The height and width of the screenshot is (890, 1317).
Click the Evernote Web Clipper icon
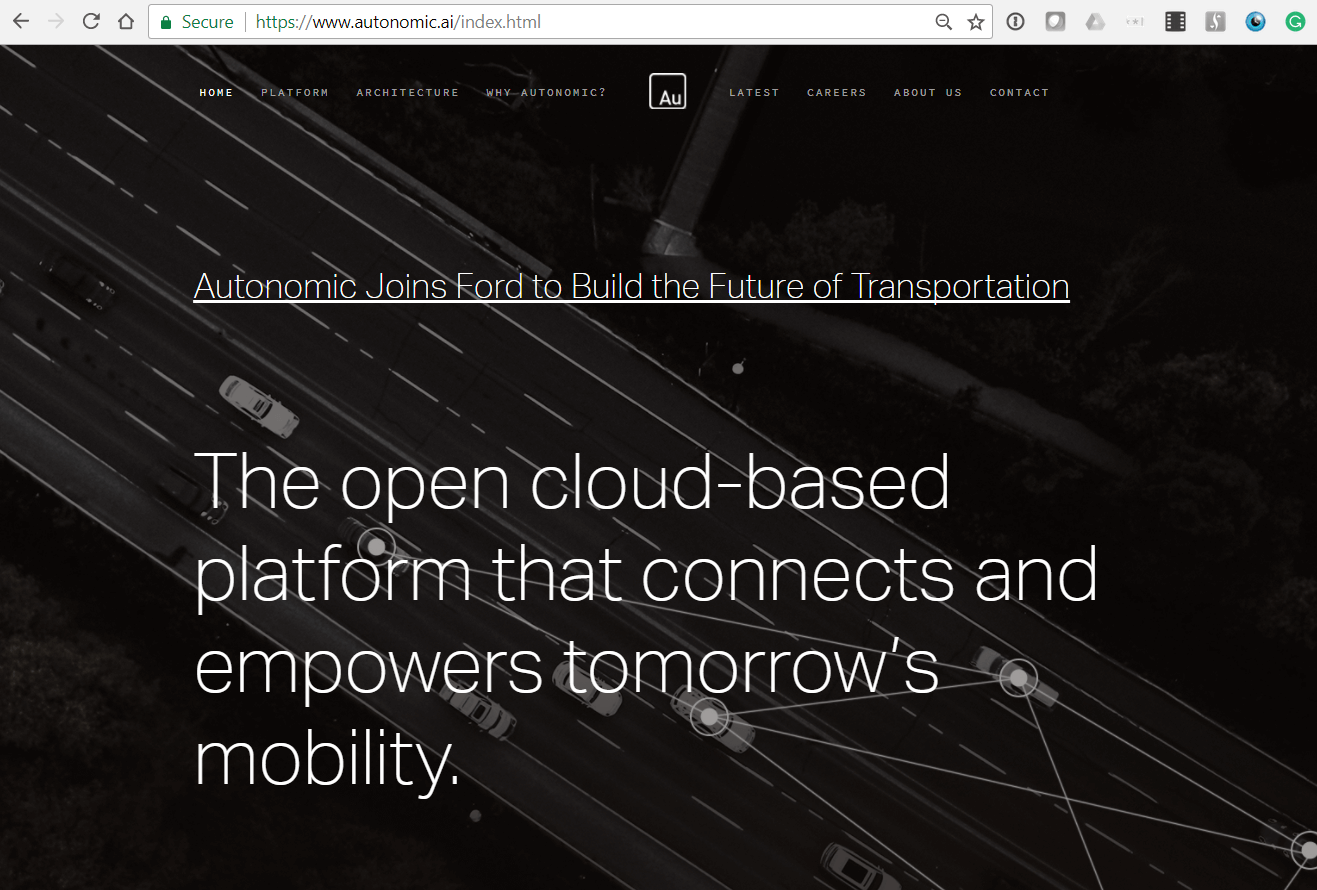click(1055, 20)
